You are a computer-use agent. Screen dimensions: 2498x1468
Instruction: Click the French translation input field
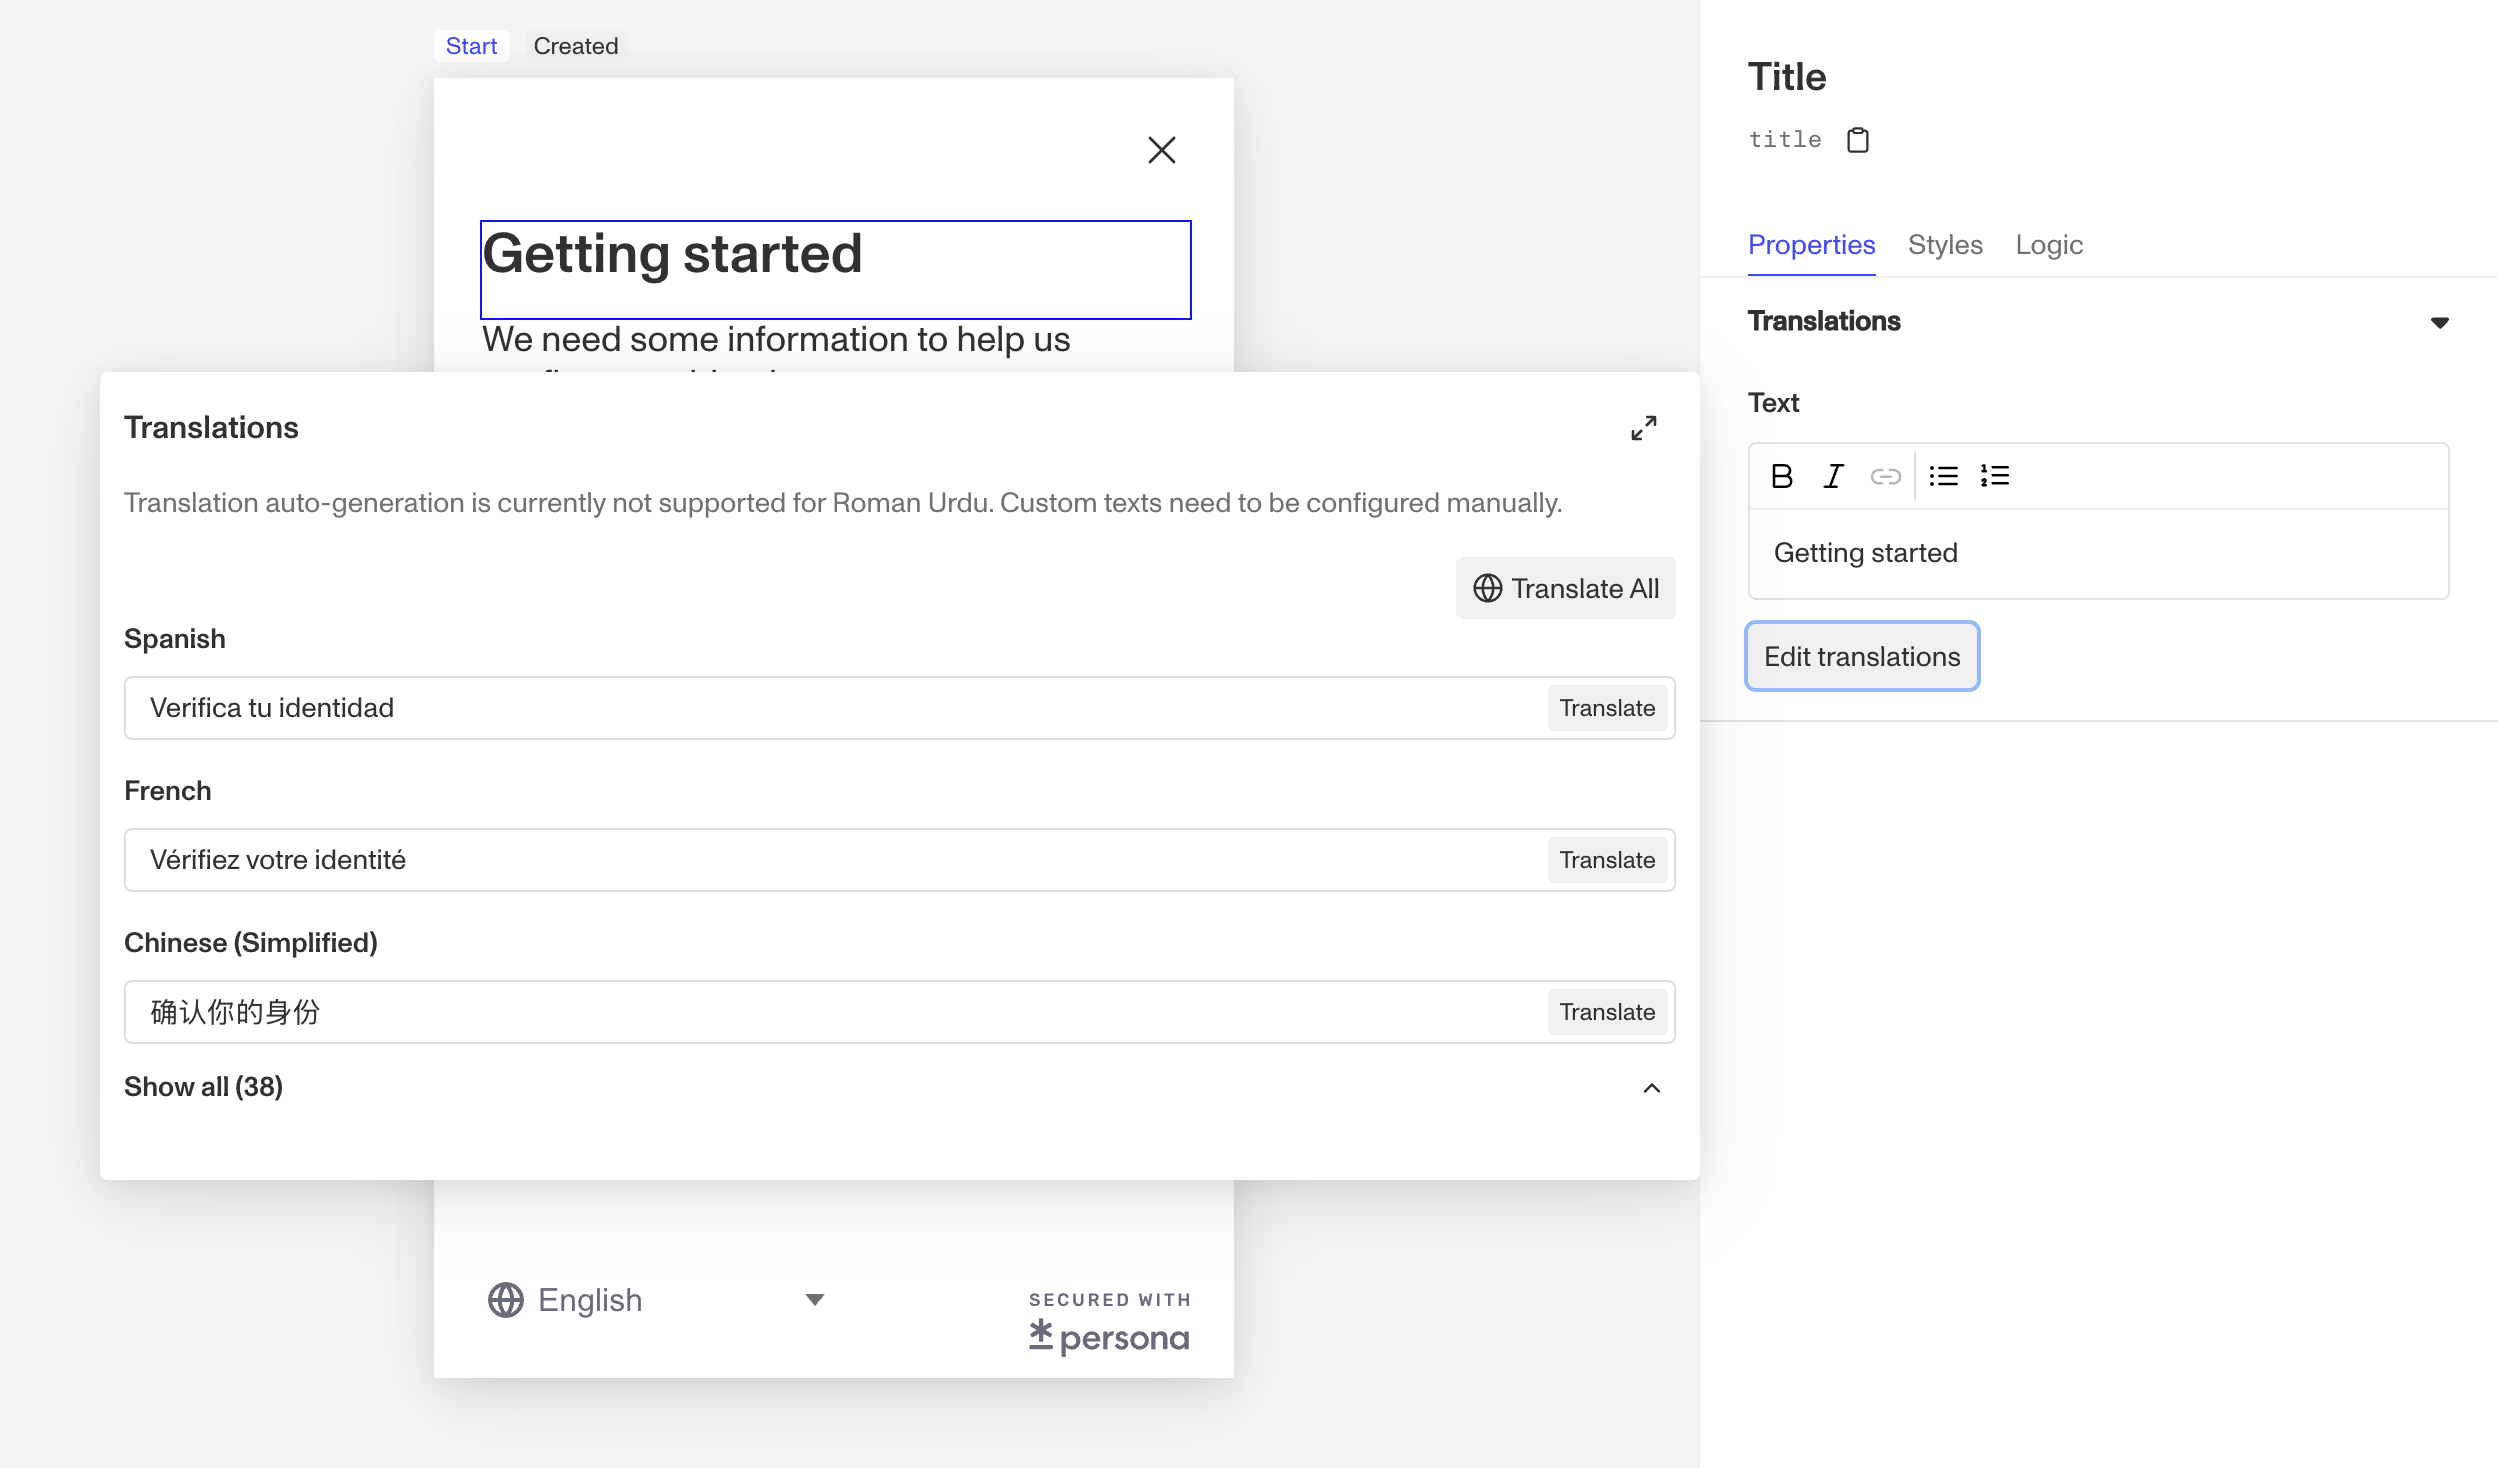[700, 859]
